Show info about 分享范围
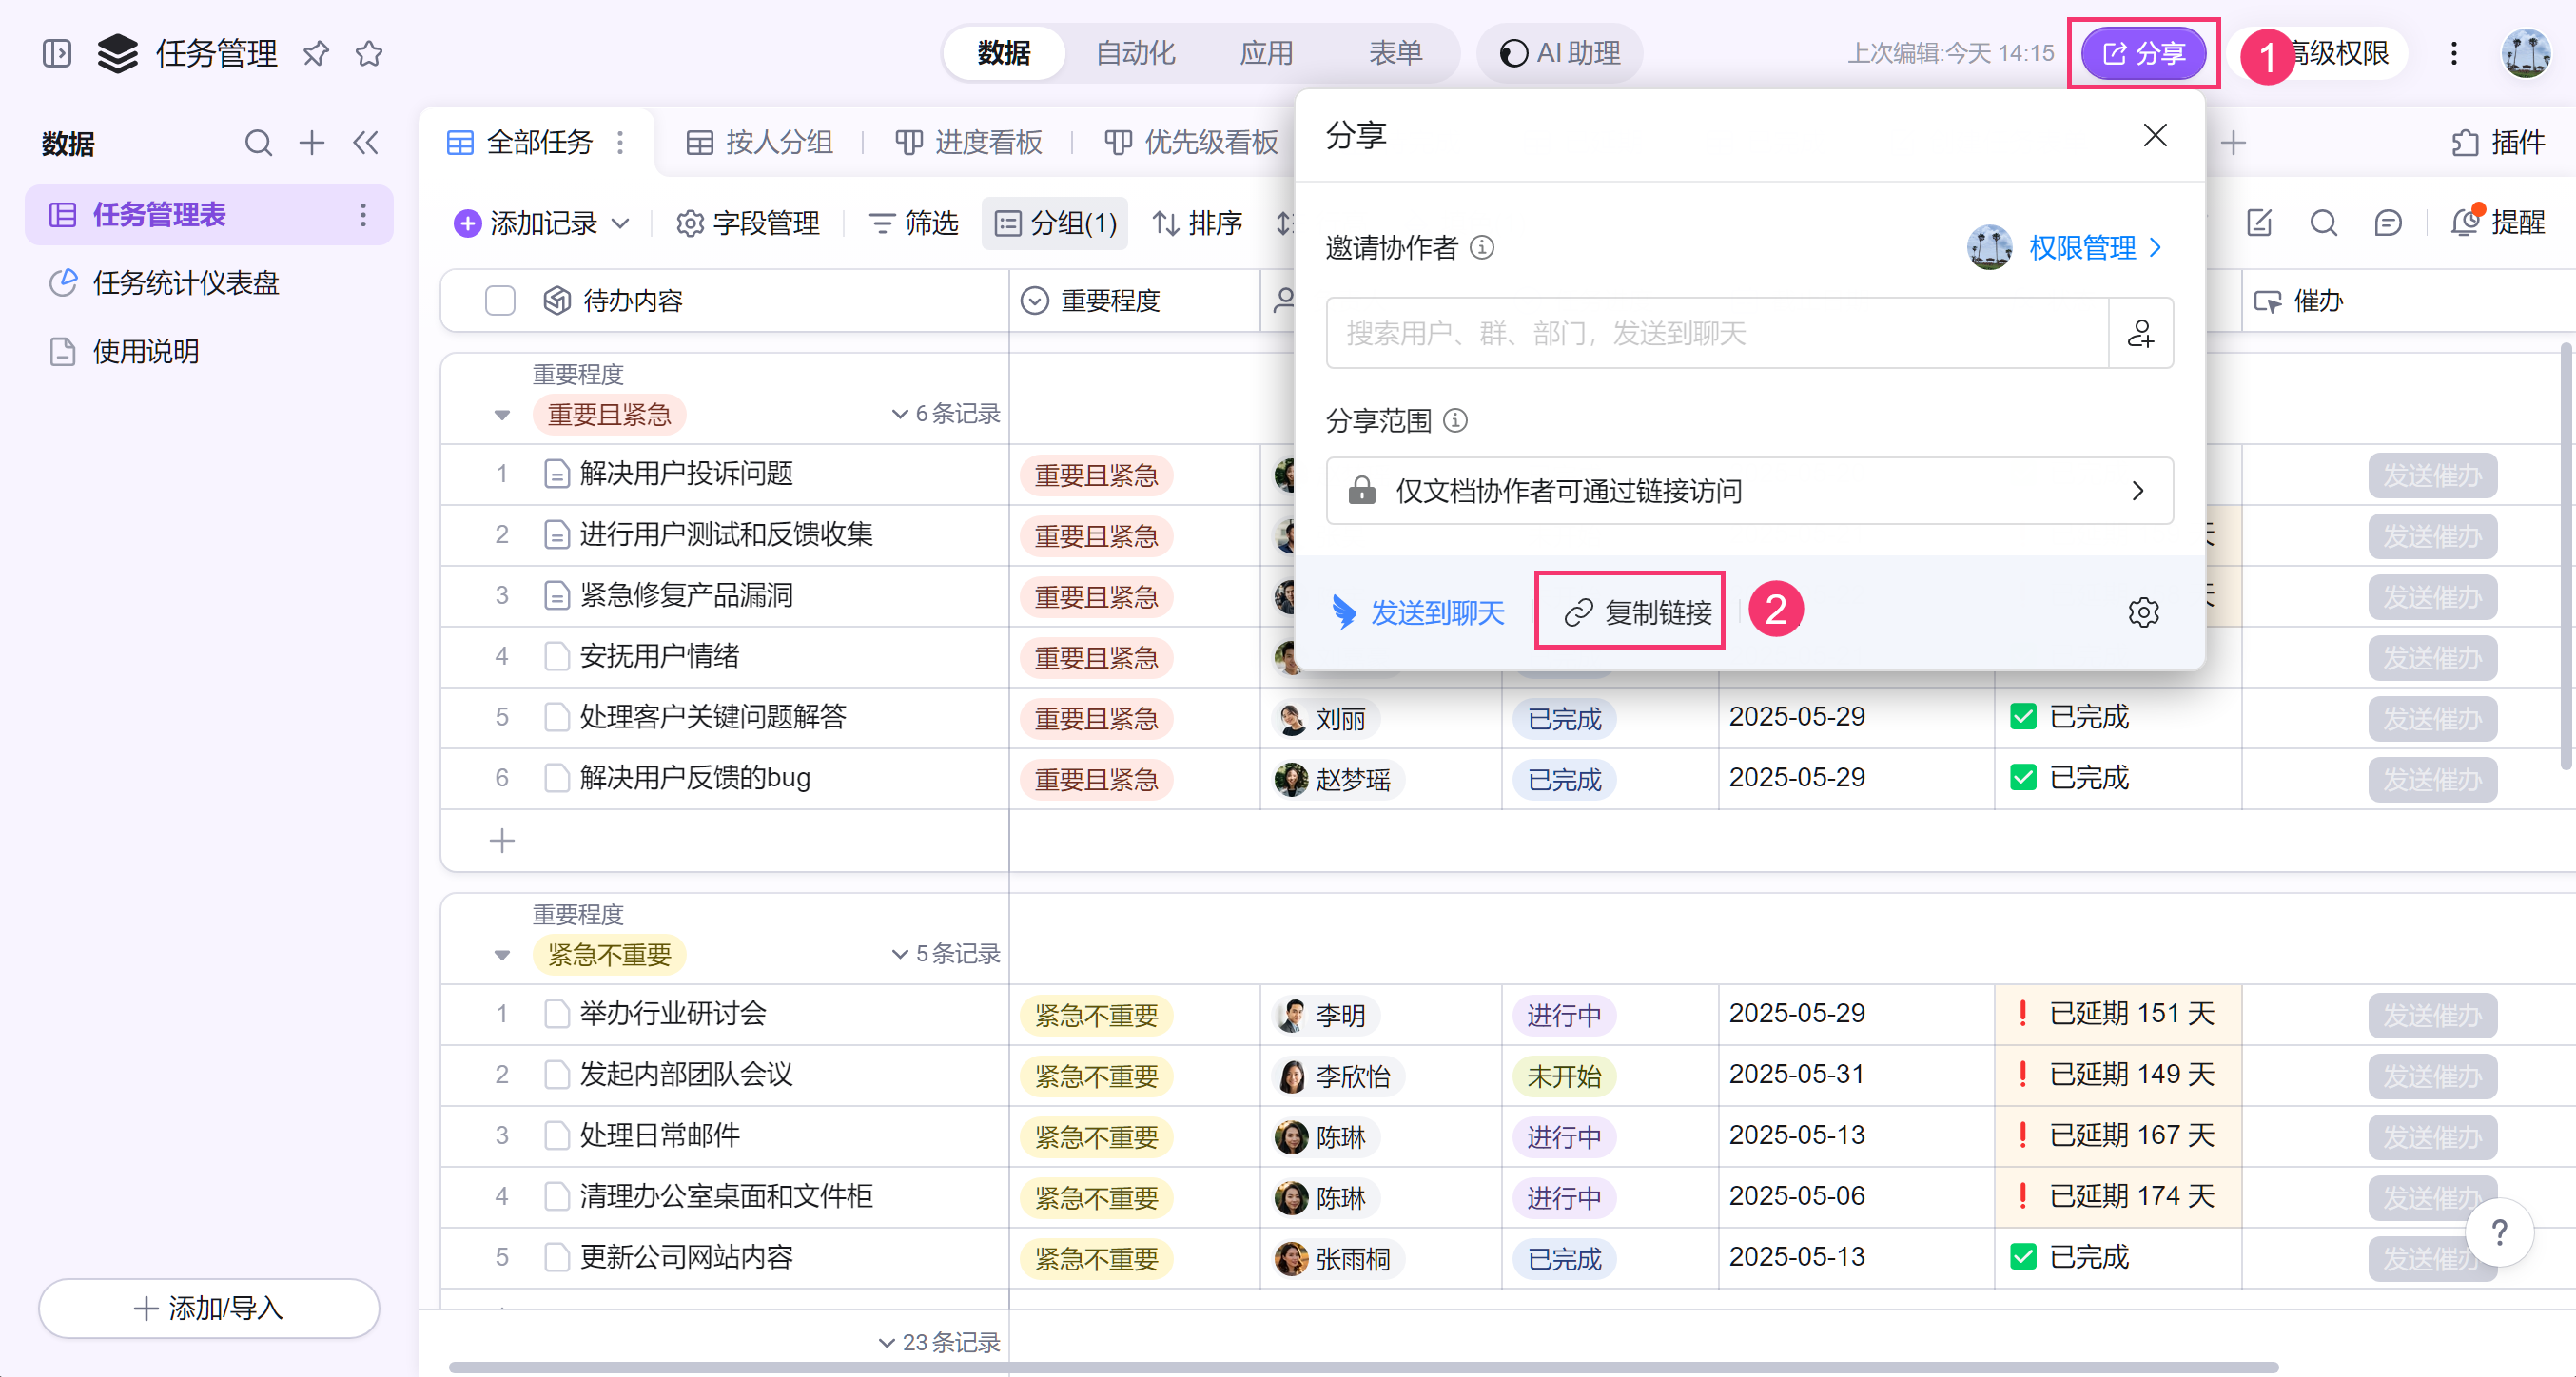Screen dimensions: 2576x1377 [x=1456, y=420]
